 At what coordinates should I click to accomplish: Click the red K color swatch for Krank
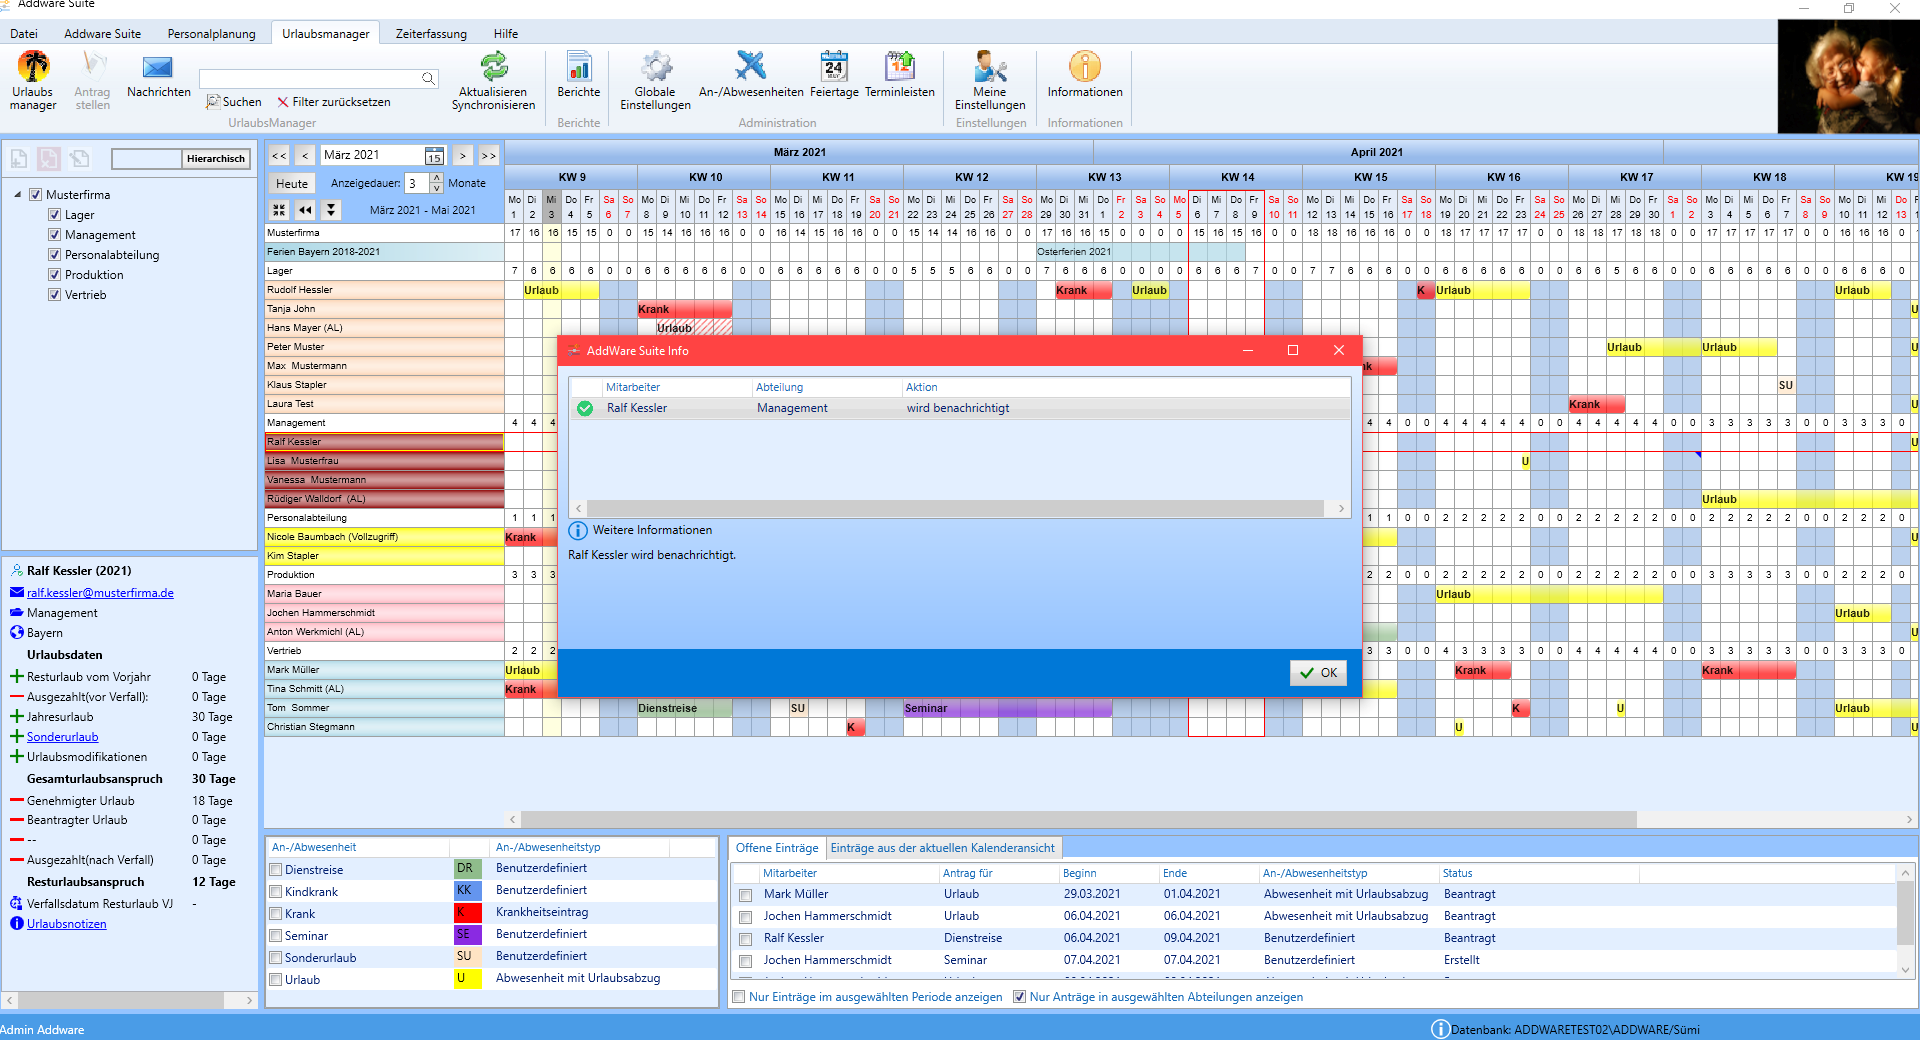tap(466, 913)
